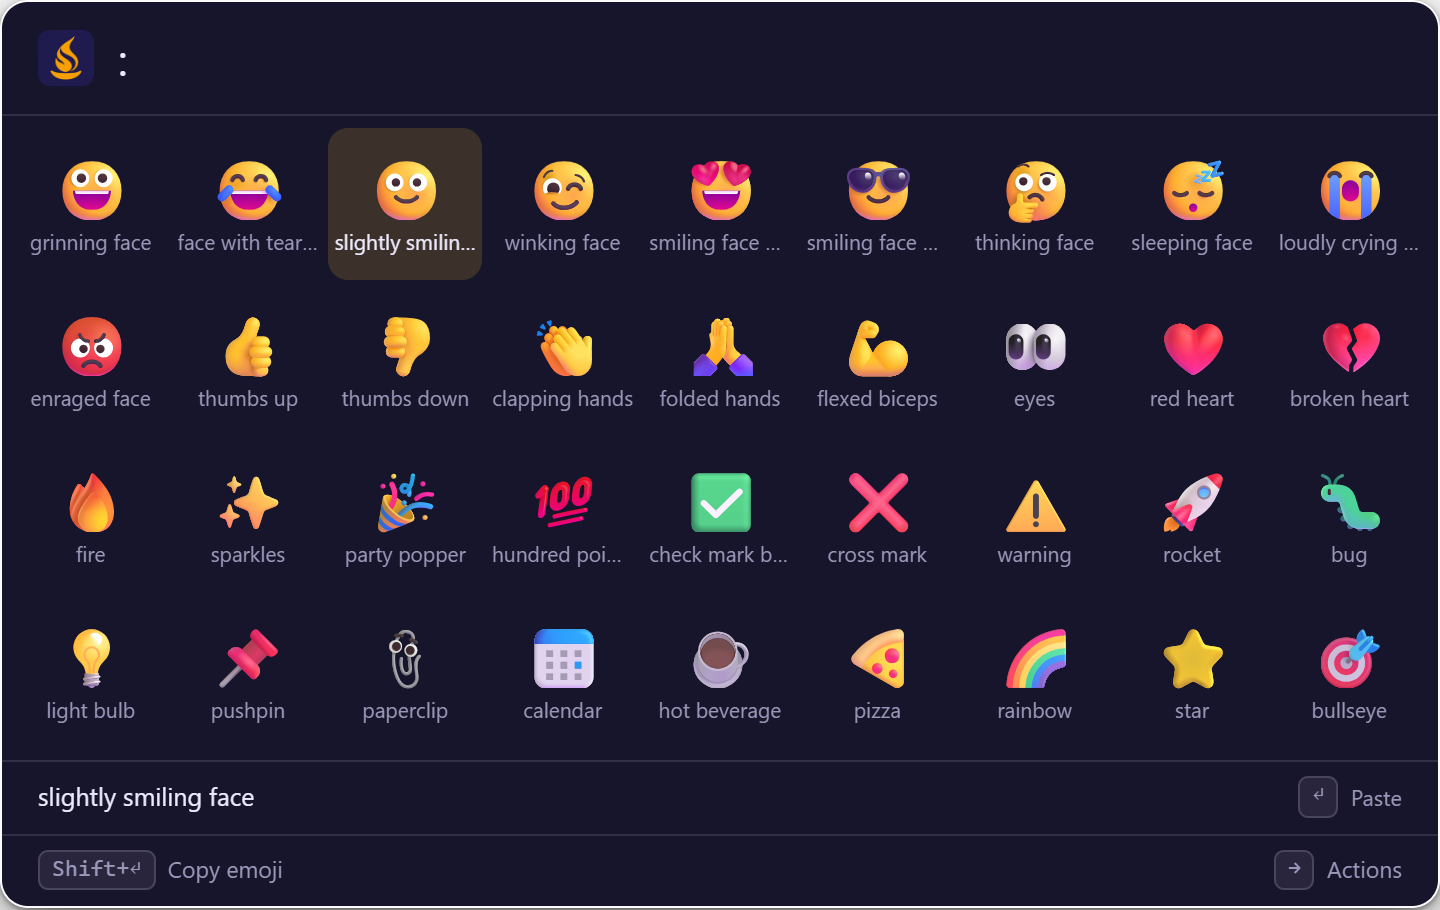This screenshot has width=1440, height=910.
Task: Select the enraged face emoji
Action: pyautogui.click(x=91, y=360)
